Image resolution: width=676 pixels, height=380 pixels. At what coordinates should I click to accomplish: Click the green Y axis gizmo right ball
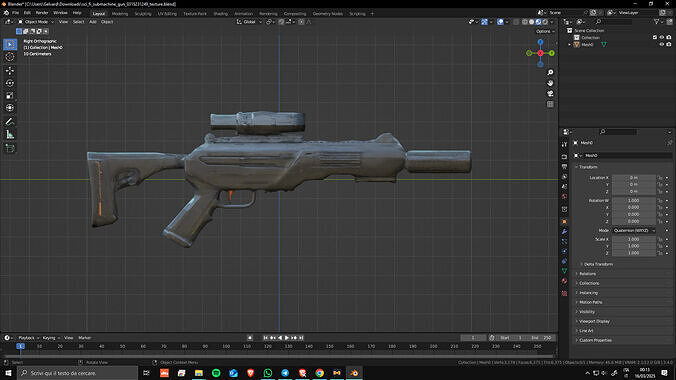click(x=552, y=53)
